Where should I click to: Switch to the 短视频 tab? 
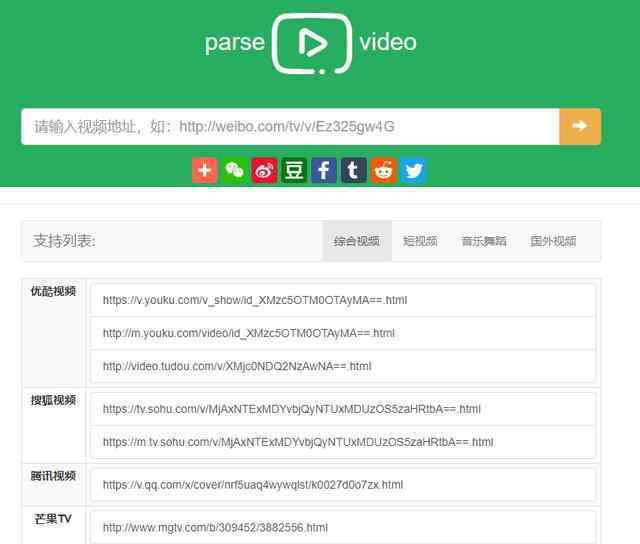pyautogui.click(x=420, y=241)
